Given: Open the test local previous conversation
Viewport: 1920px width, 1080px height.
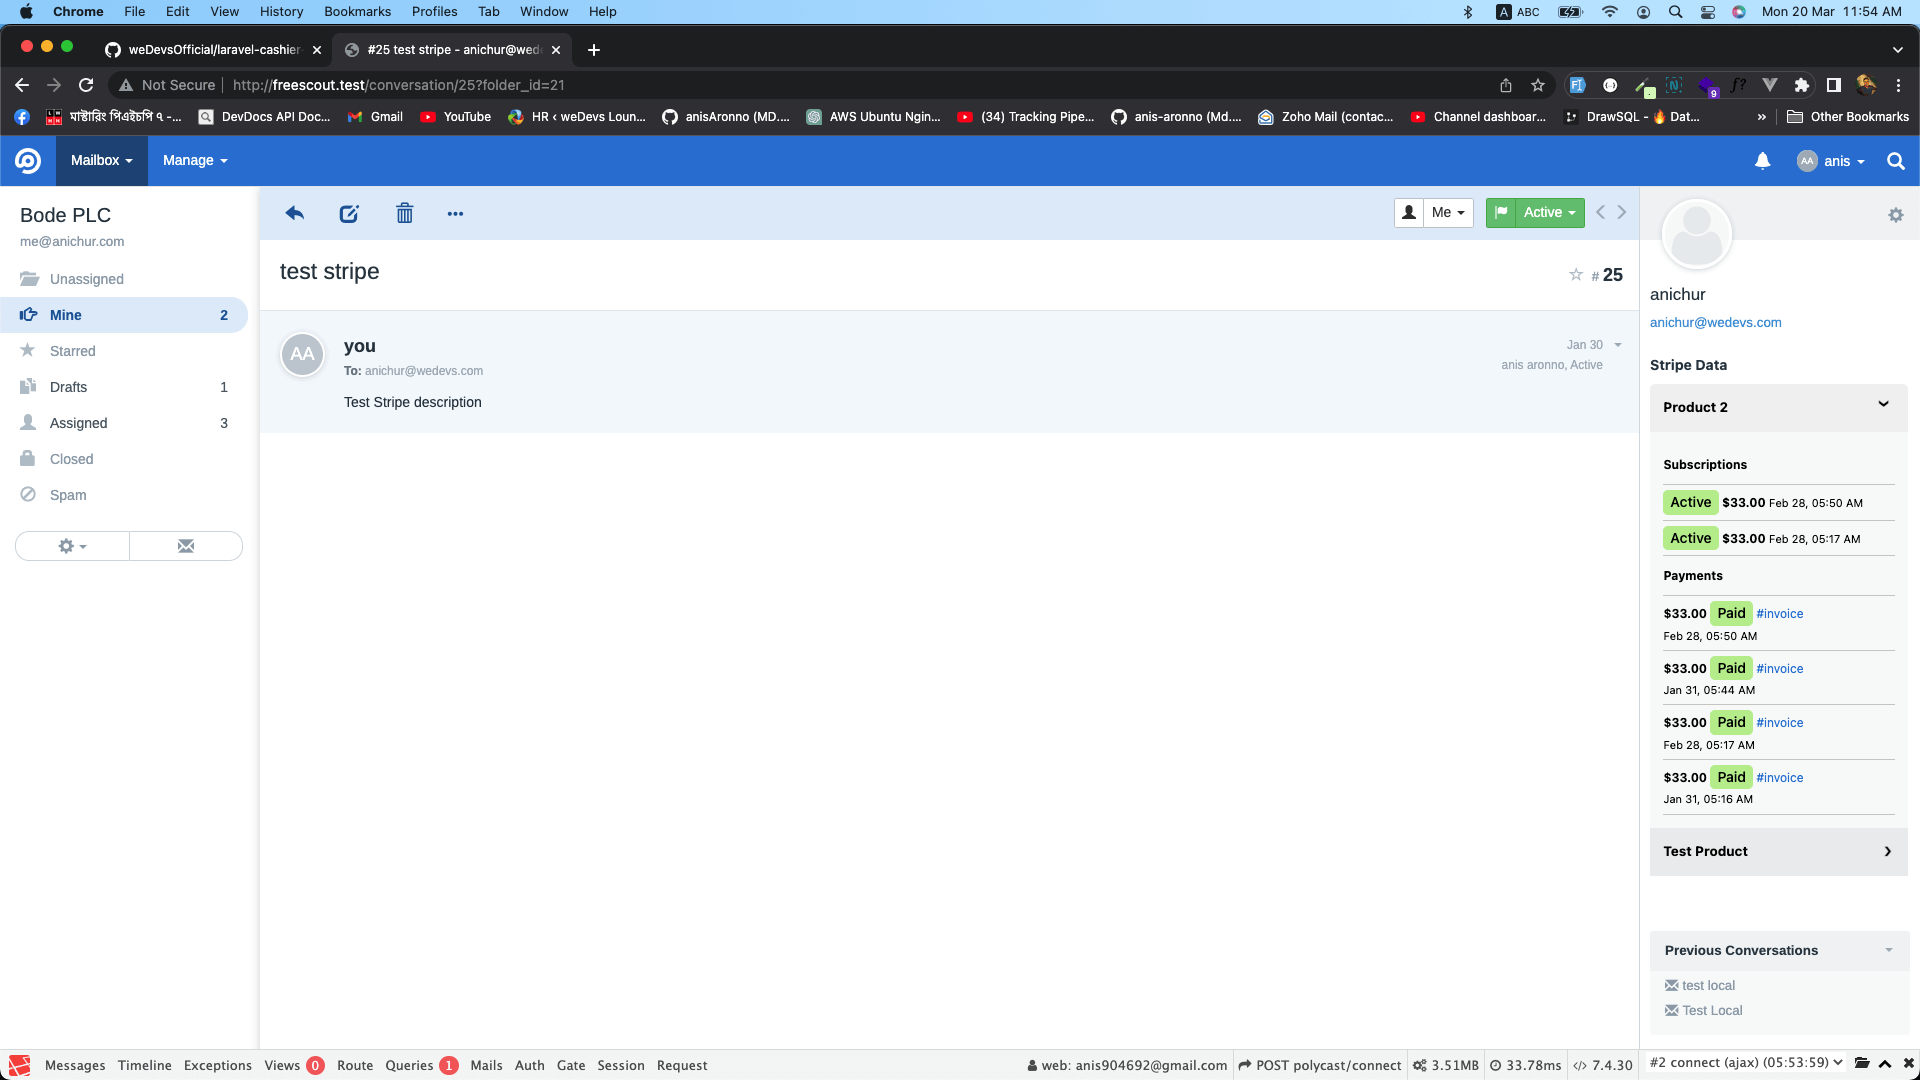Looking at the screenshot, I should [1708, 985].
